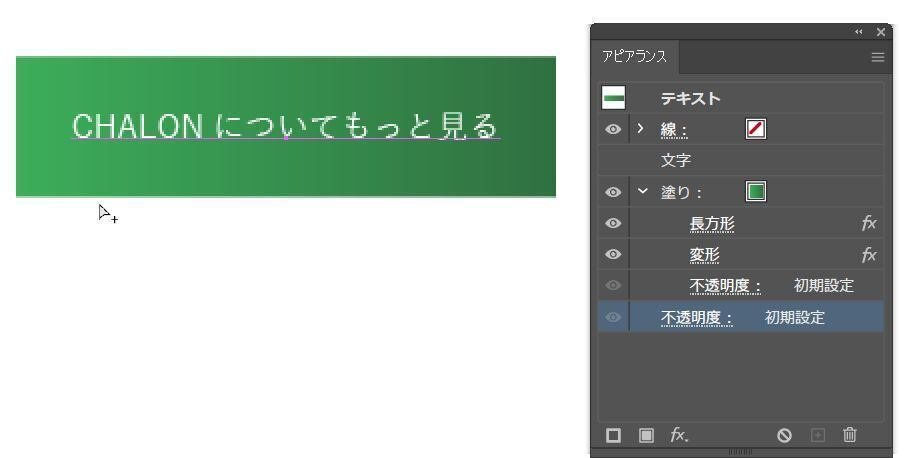Click the Add New Stroke icon

point(613,435)
